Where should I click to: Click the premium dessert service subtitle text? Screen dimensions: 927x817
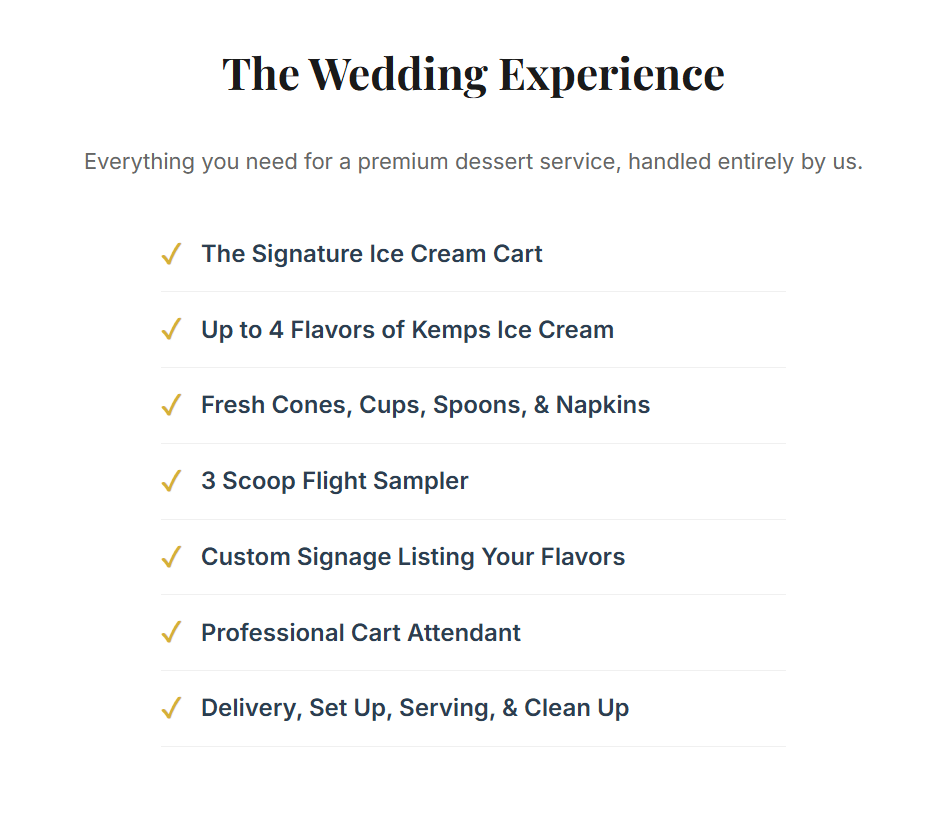[473, 162]
